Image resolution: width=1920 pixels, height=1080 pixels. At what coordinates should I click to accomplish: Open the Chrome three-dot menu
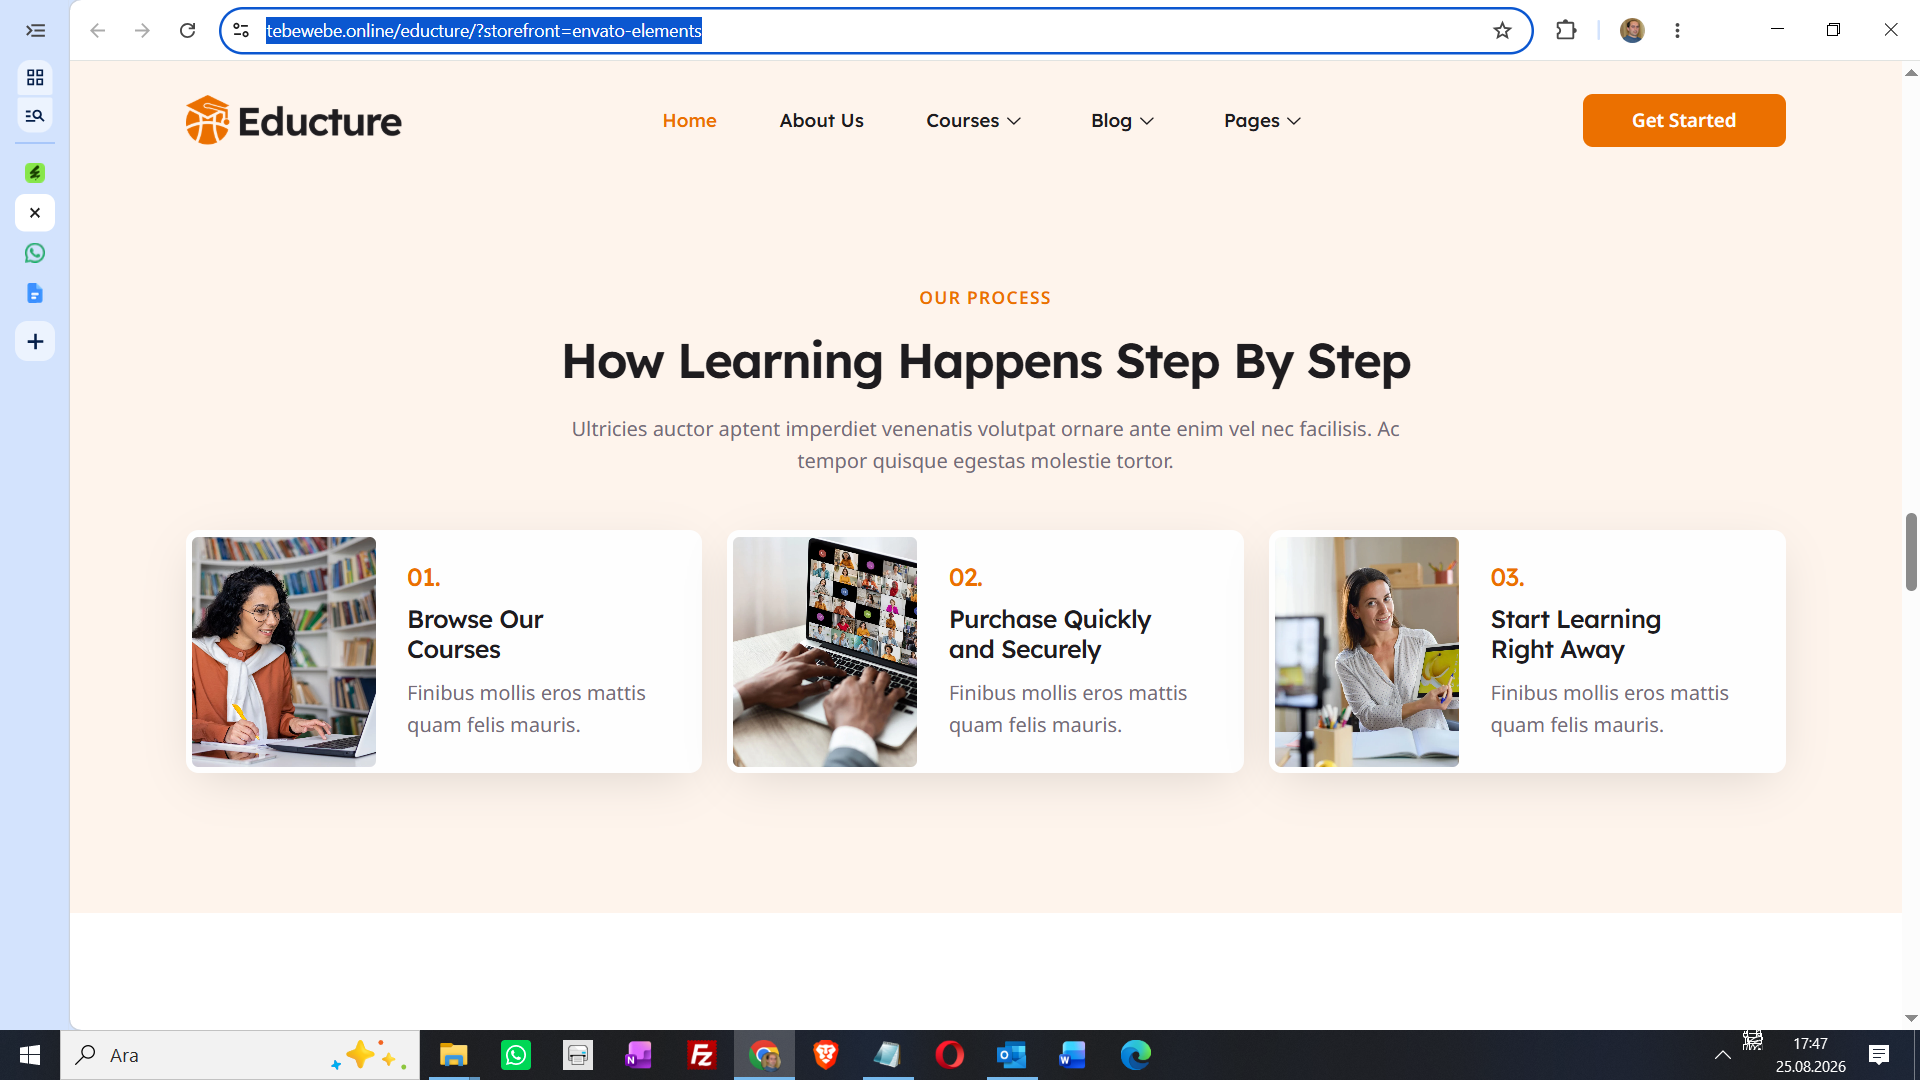tap(1677, 30)
